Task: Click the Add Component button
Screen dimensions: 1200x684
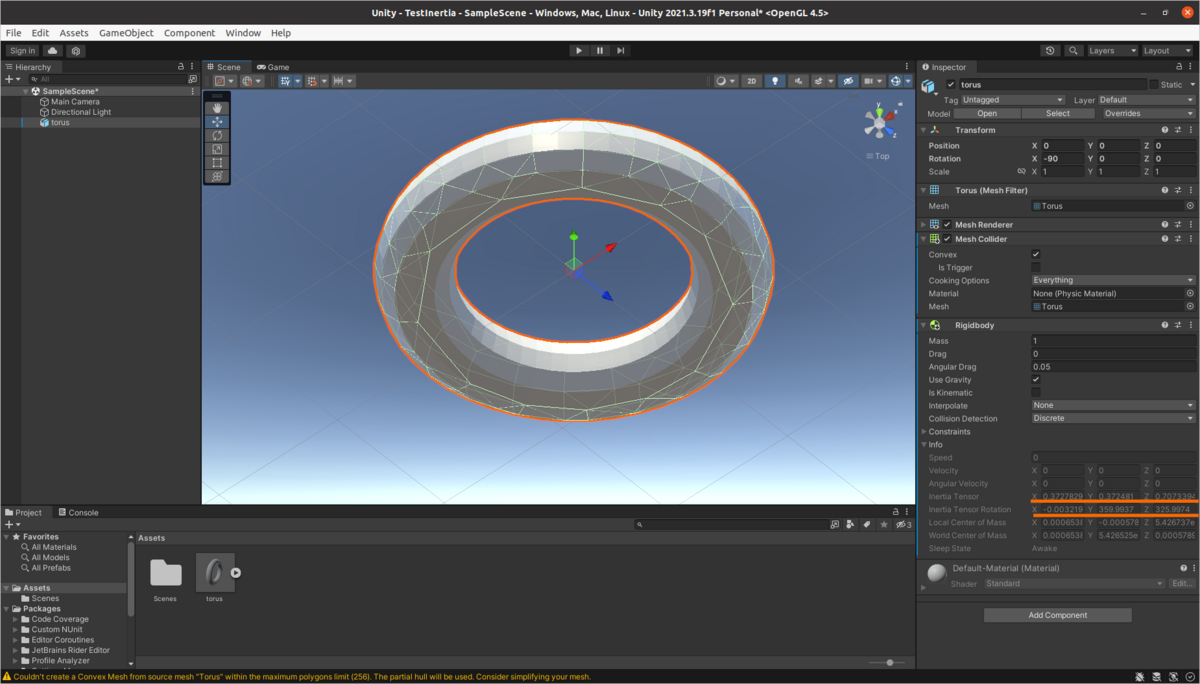Action: coord(1058,615)
